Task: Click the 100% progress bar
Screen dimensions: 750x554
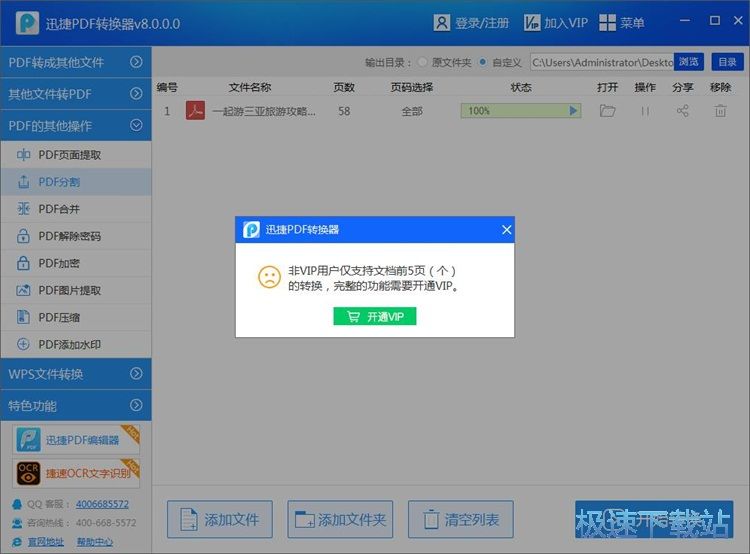Action: point(521,111)
